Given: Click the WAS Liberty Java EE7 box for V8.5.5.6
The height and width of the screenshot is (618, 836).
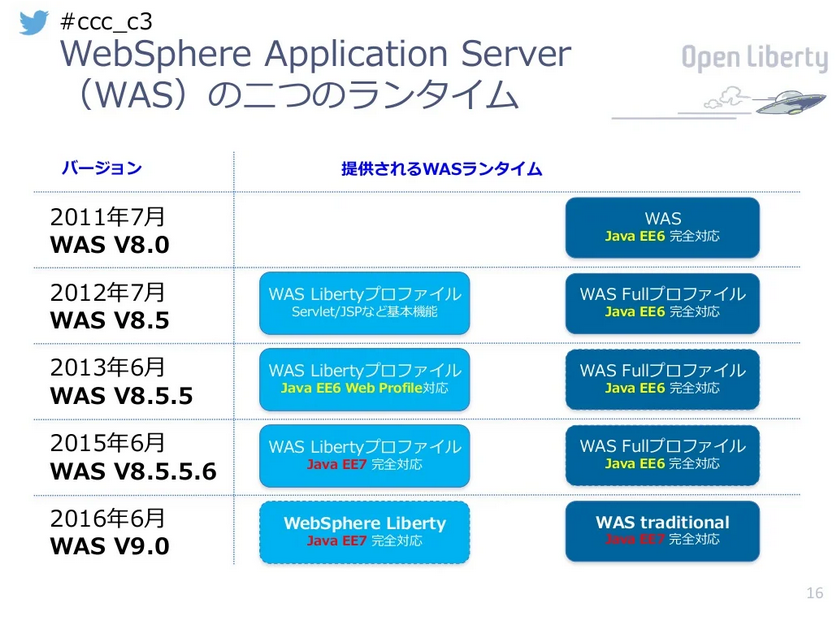Looking at the screenshot, I should click(x=364, y=455).
